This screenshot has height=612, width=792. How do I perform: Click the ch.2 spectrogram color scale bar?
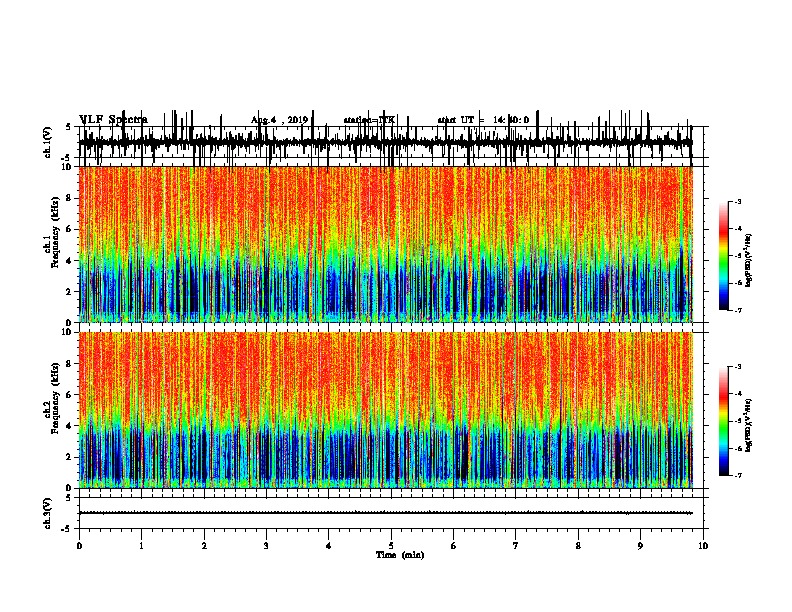coord(723,421)
